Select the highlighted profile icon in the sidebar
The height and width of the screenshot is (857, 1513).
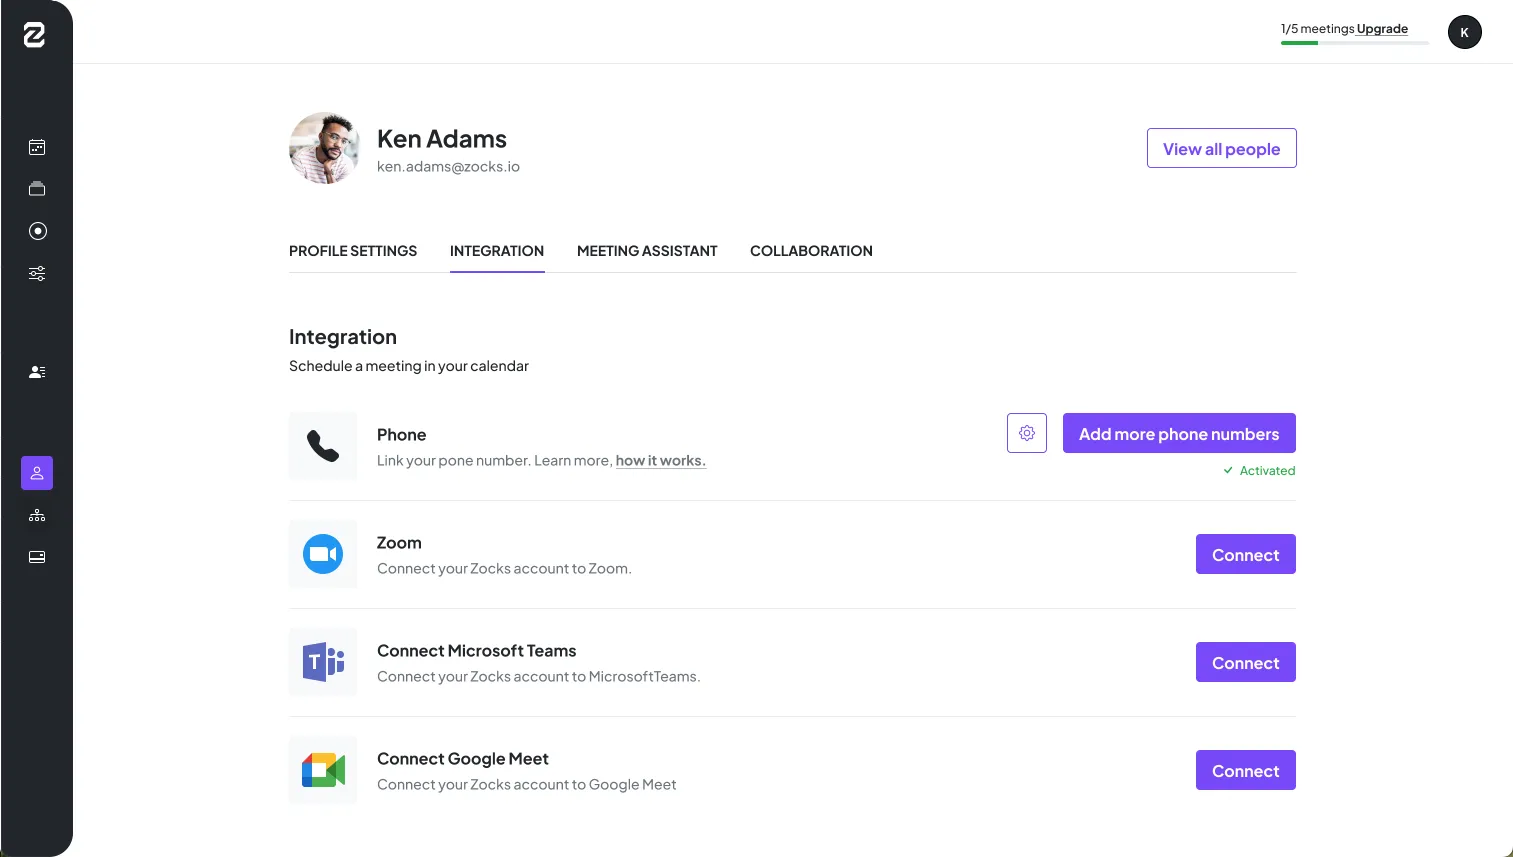37,473
